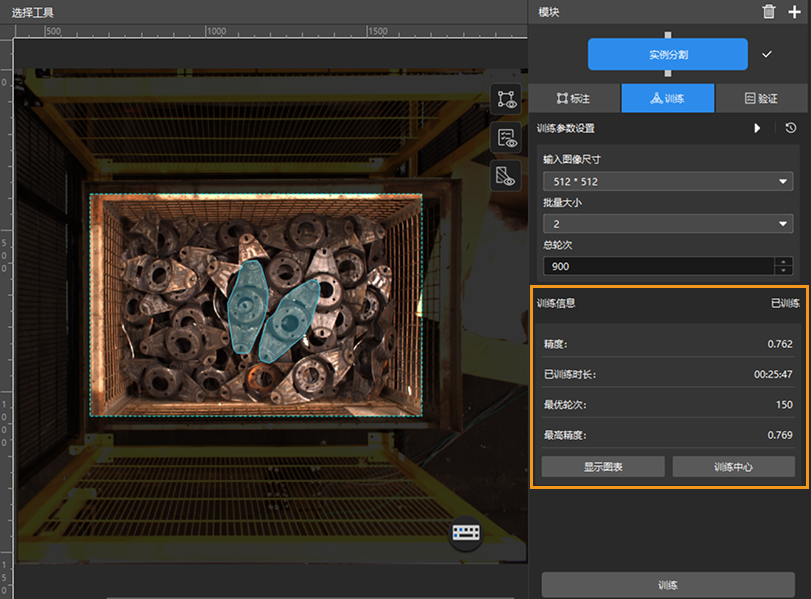Toggle mask region visibility eye icon
Screen dimensions: 811x599
[506, 176]
